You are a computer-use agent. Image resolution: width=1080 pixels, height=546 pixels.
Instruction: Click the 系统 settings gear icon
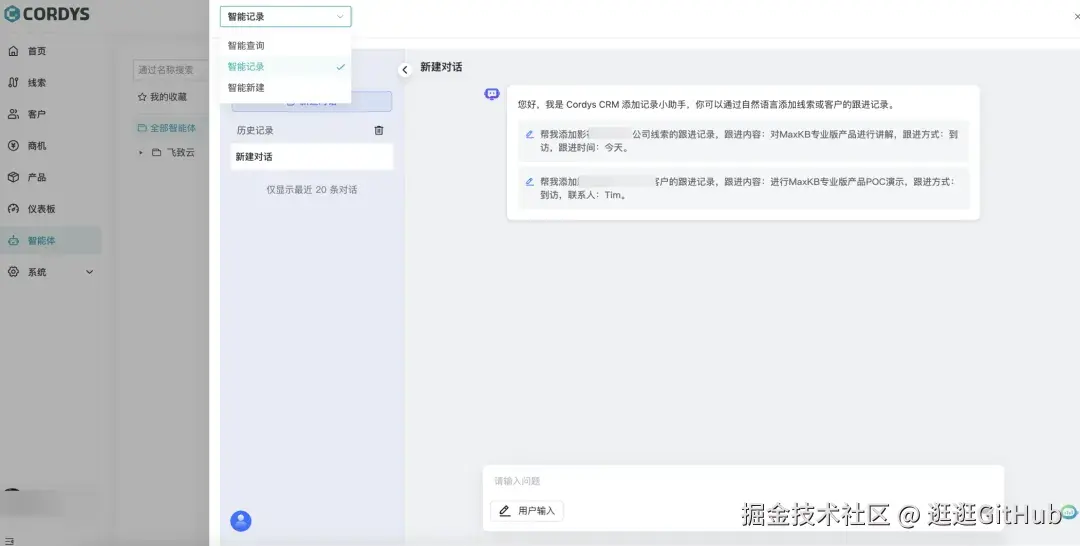click(13, 272)
